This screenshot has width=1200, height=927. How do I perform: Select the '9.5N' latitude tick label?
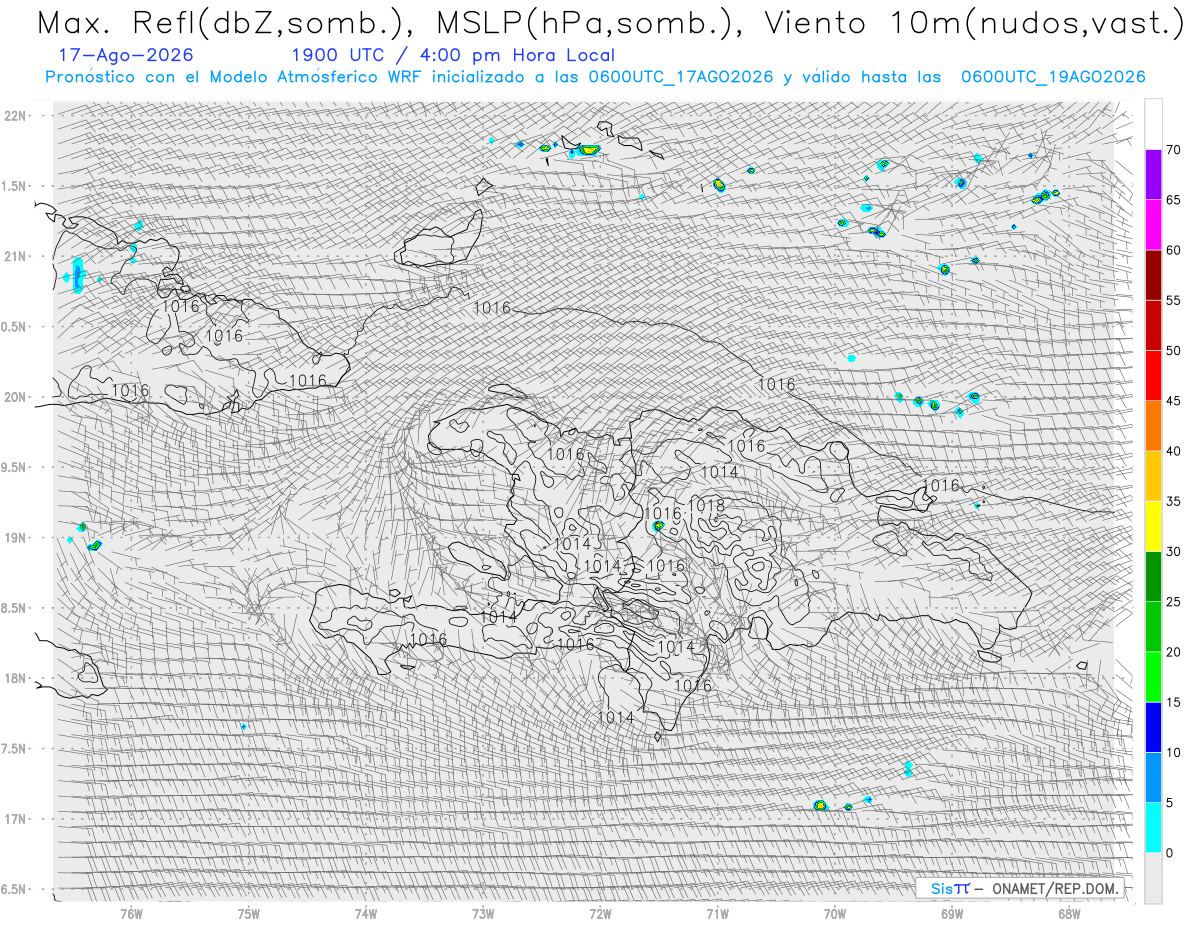[x=15, y=467]
